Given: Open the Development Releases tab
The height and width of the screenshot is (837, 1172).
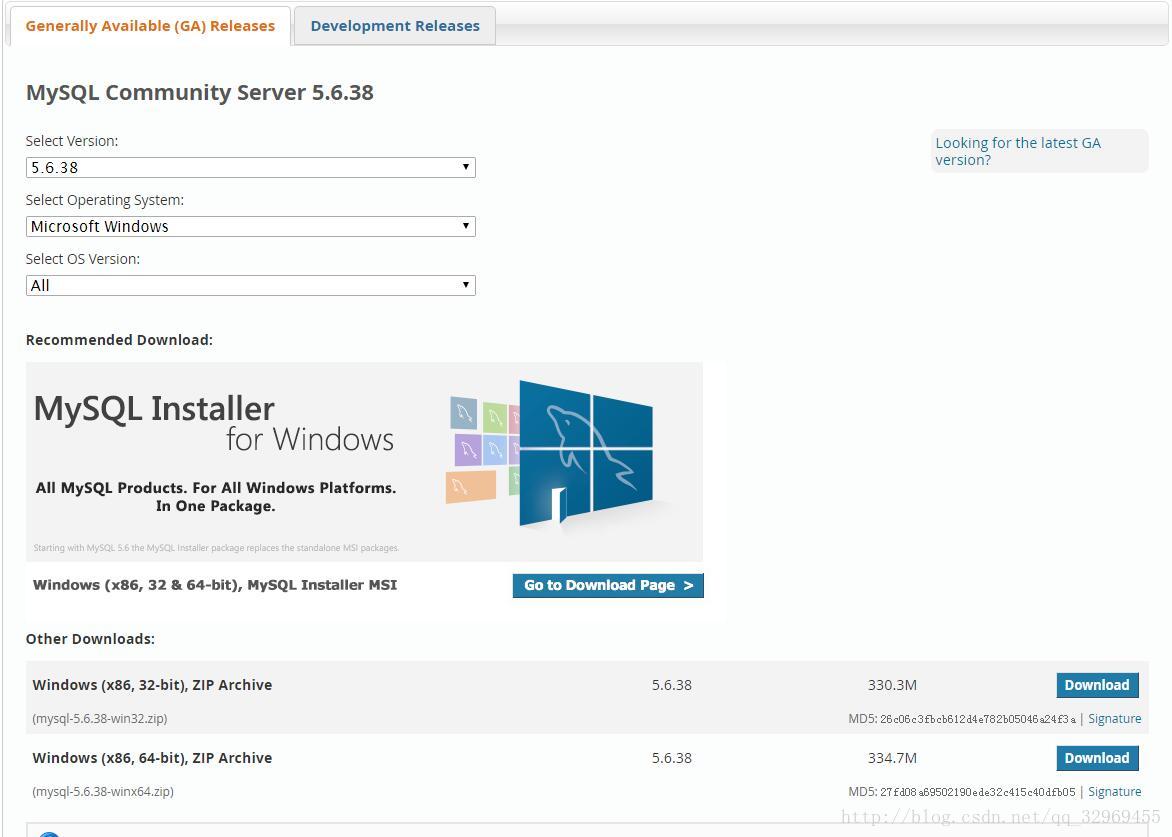Looking at the screenshot, I should [x=395, y=26].
